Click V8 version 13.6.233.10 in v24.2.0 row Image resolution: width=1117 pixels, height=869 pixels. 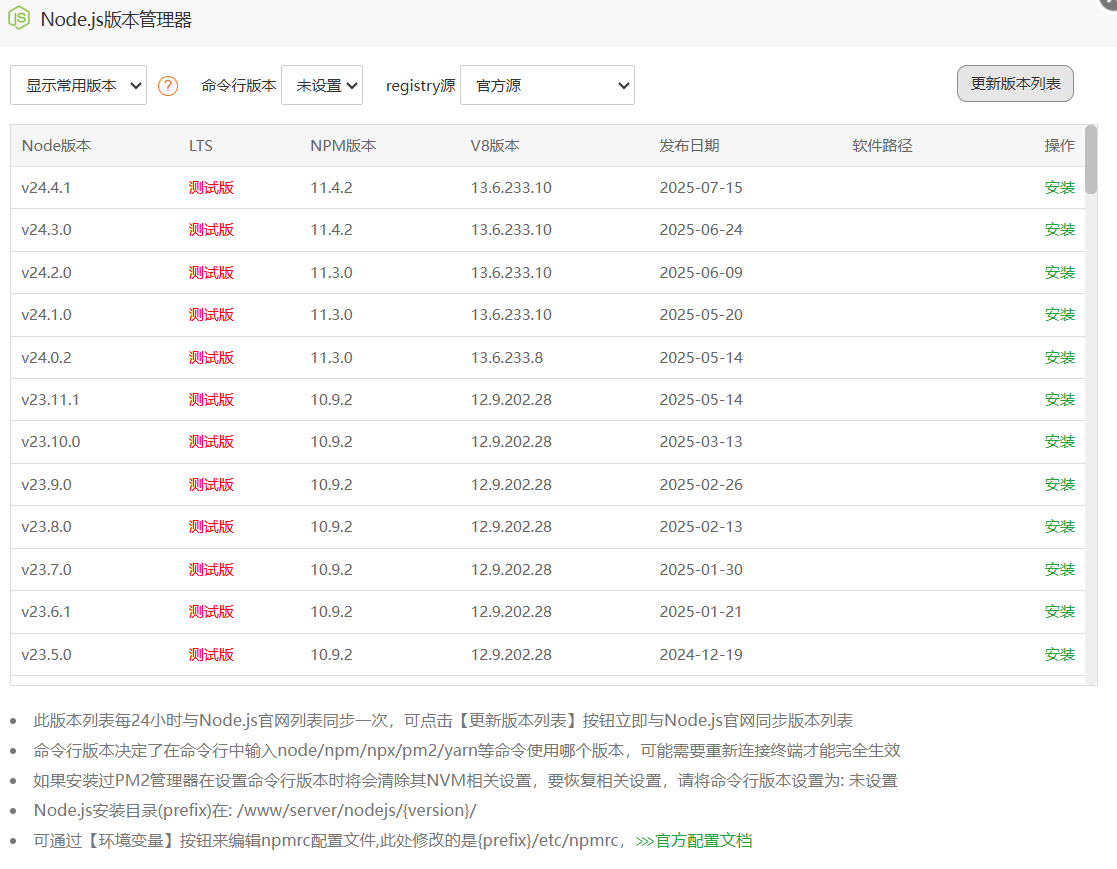coord(511,272)
